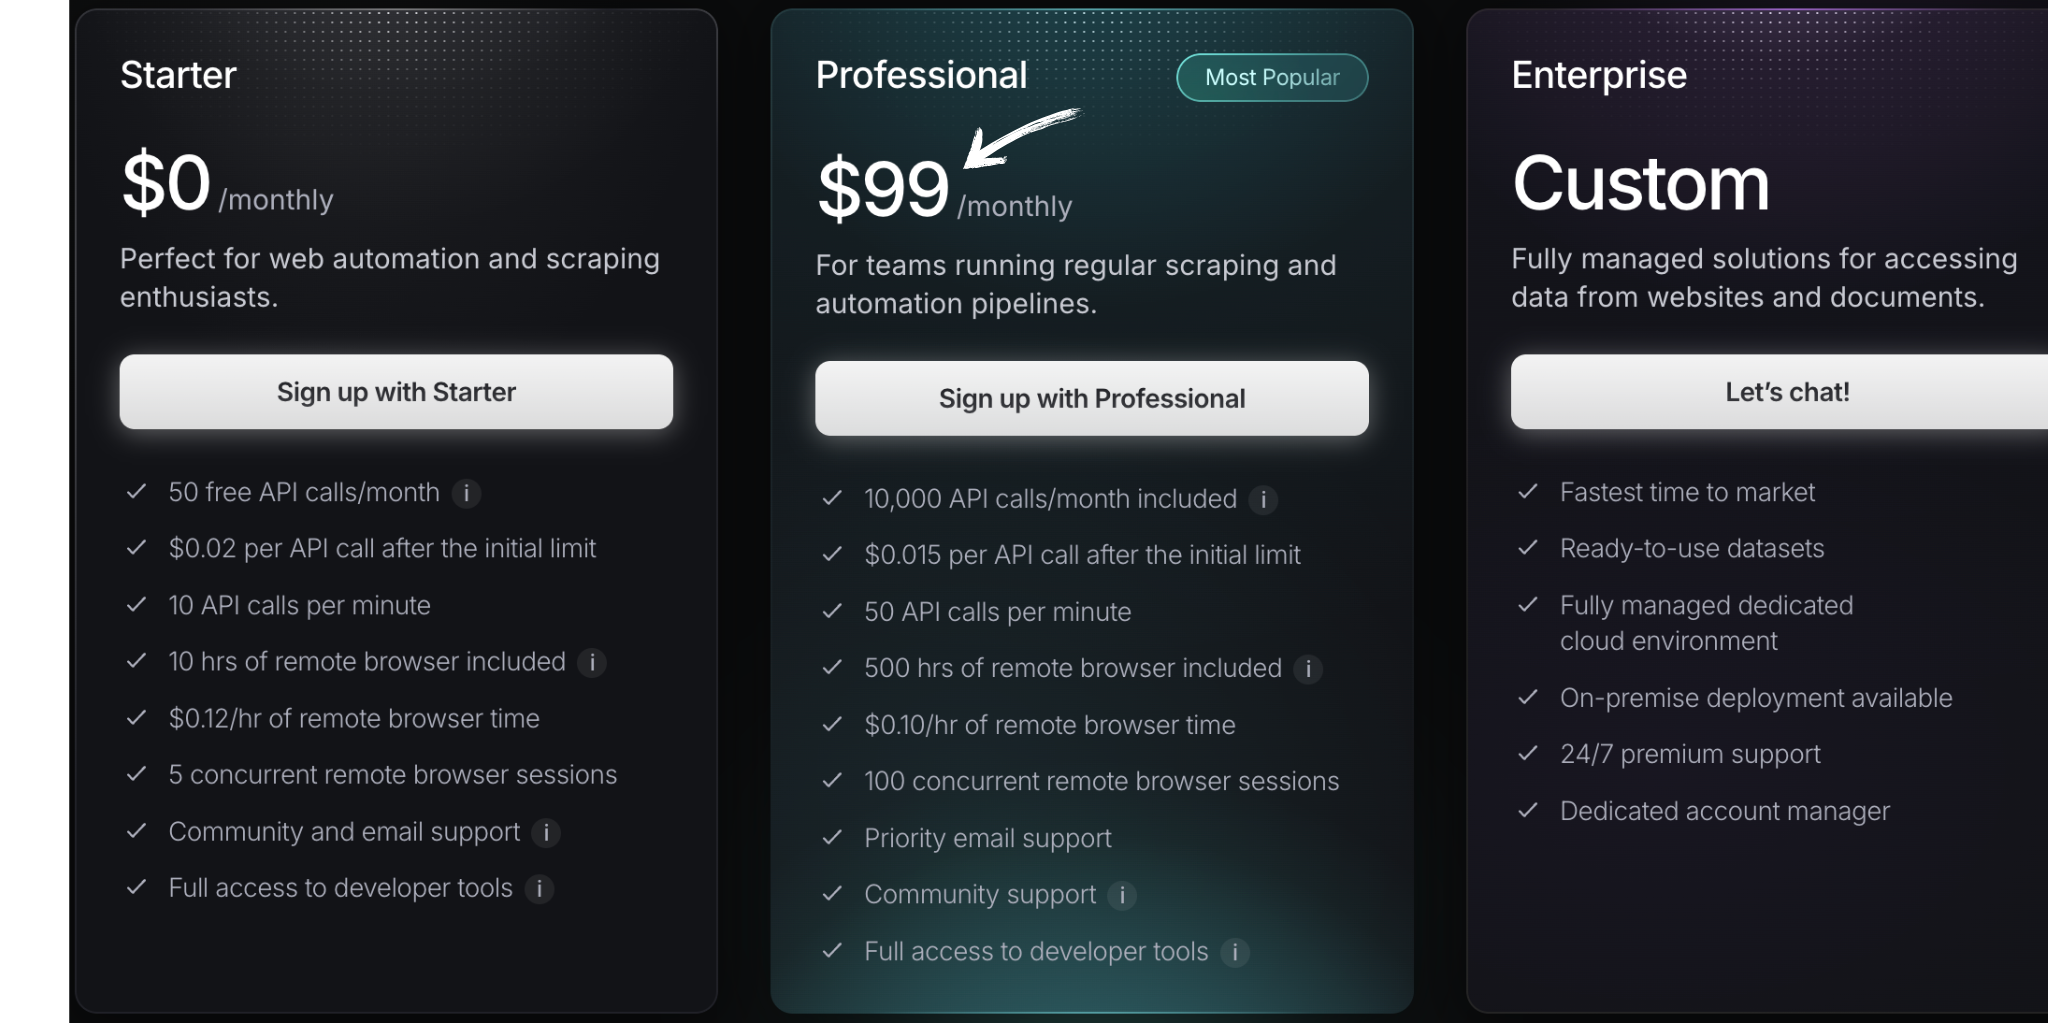Screen dimensions: 2048x1023
Task: Click the Let's chat! button
Action: point(1780,392)
